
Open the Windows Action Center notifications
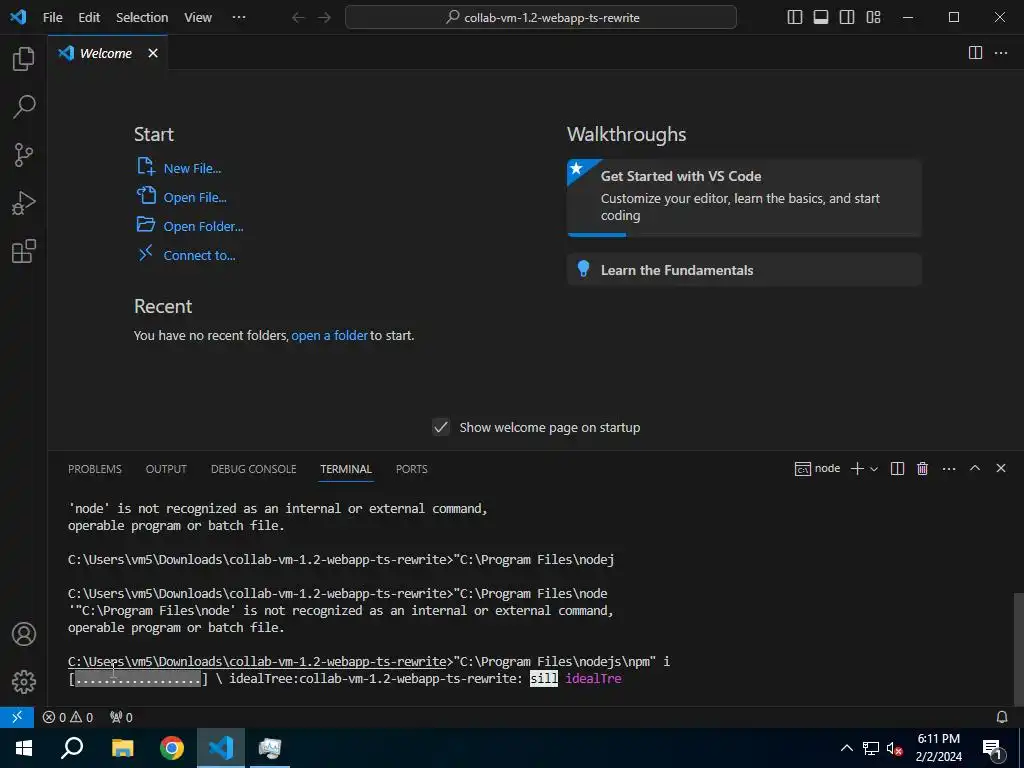[993, 748]
